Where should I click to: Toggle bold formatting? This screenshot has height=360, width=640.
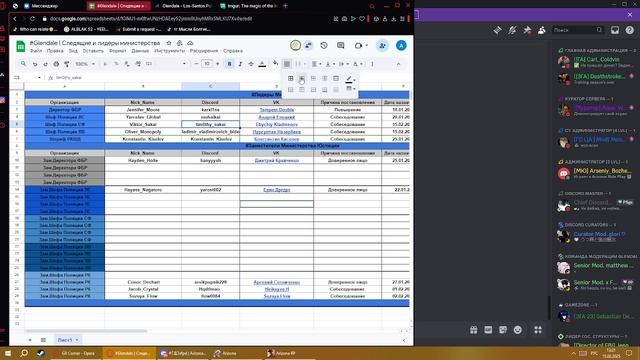pos(229,64)
